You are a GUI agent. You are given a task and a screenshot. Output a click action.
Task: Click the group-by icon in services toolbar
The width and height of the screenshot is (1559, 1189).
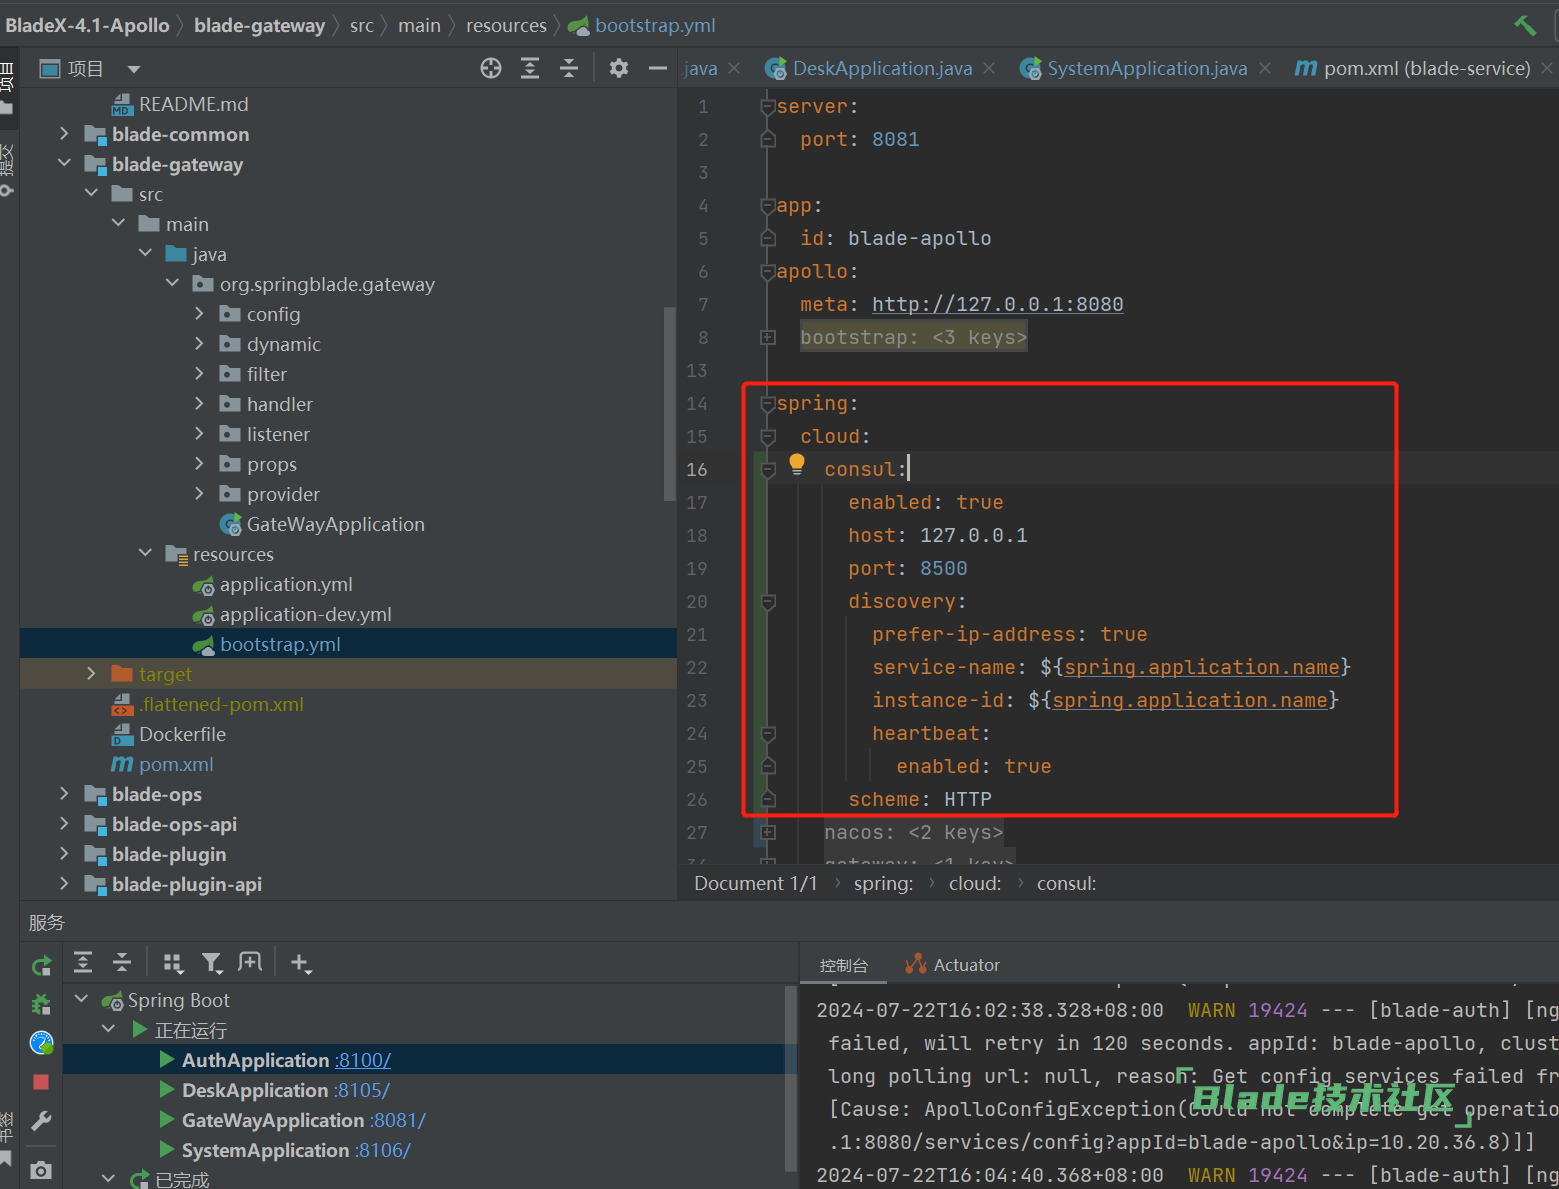pos(173,962)
